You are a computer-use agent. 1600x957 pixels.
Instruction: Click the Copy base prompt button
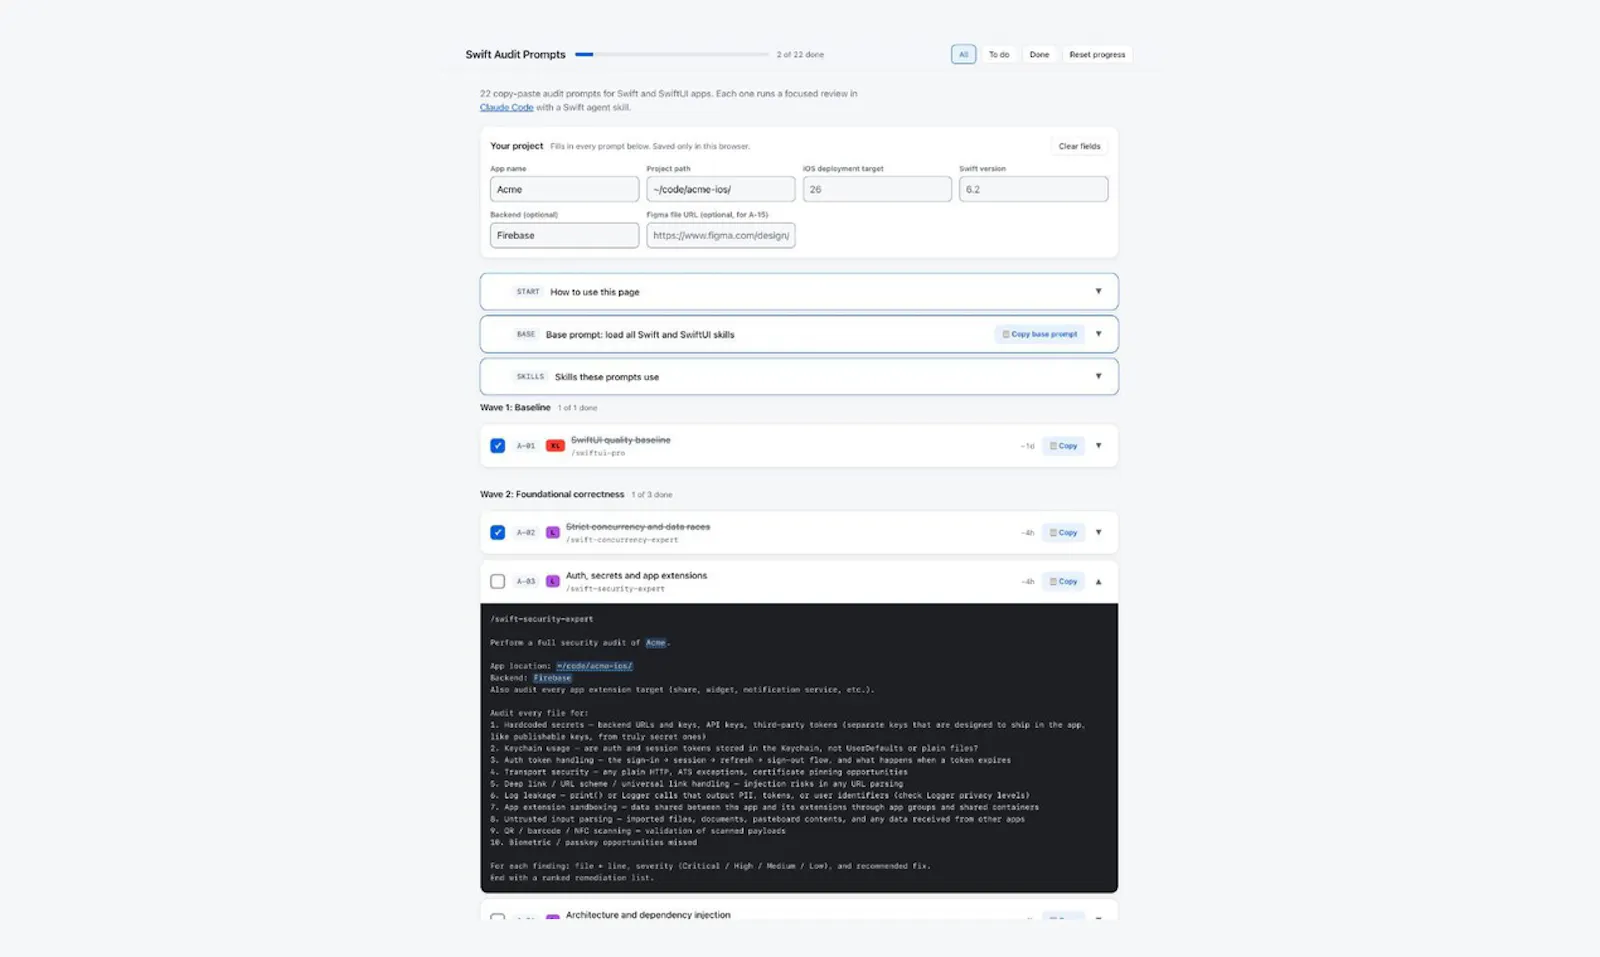1040,334
